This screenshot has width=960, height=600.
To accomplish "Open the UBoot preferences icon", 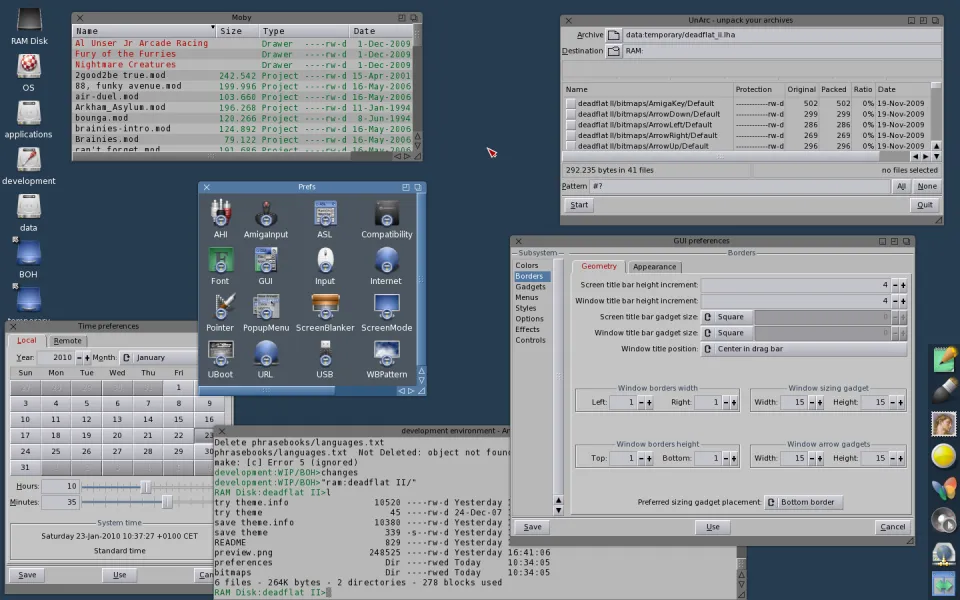I will coord(220,353).
